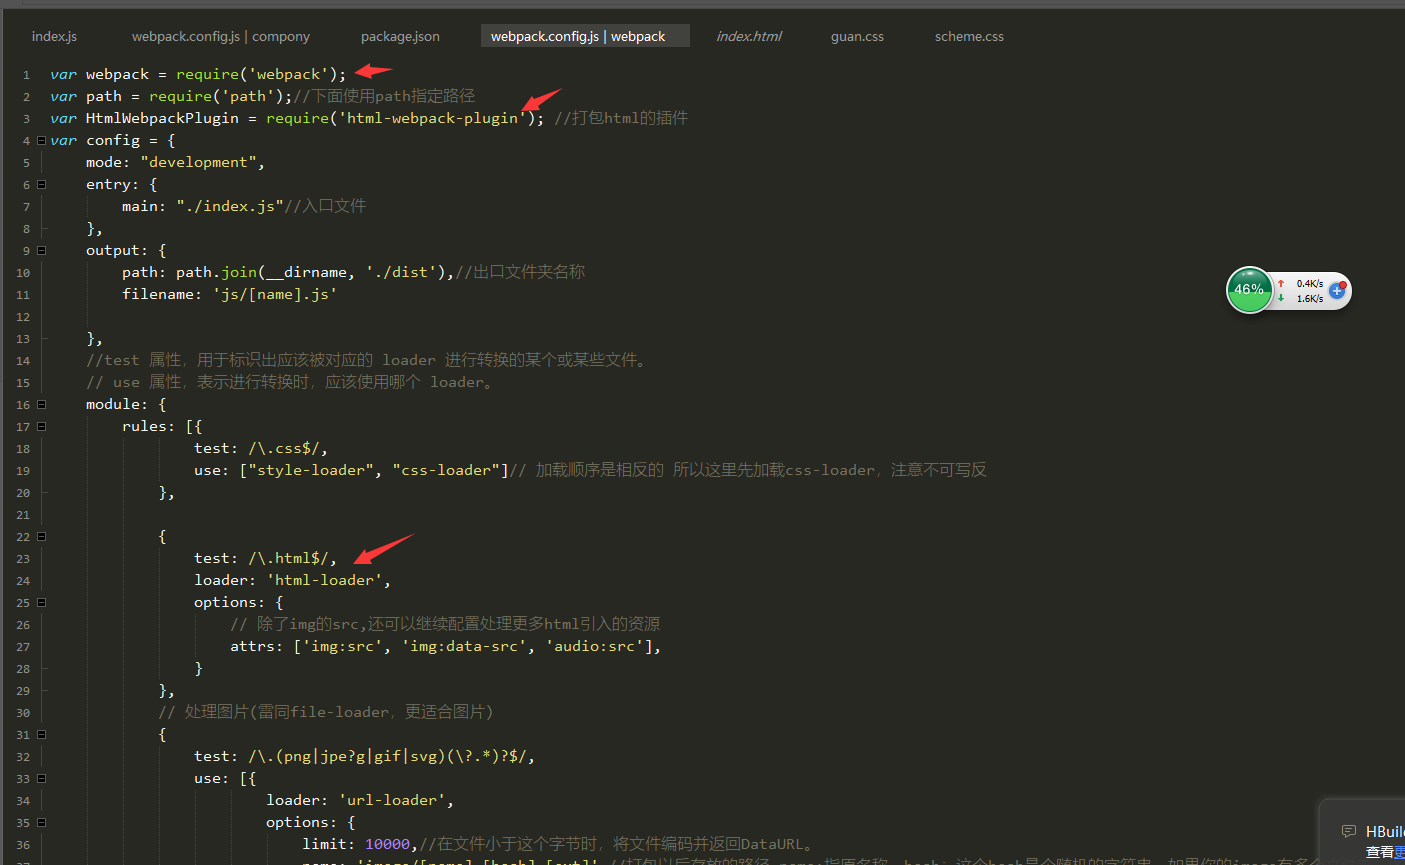The image size is (1405, 865).
Task: Collapse the rules array at line 17
Action: 41,426
